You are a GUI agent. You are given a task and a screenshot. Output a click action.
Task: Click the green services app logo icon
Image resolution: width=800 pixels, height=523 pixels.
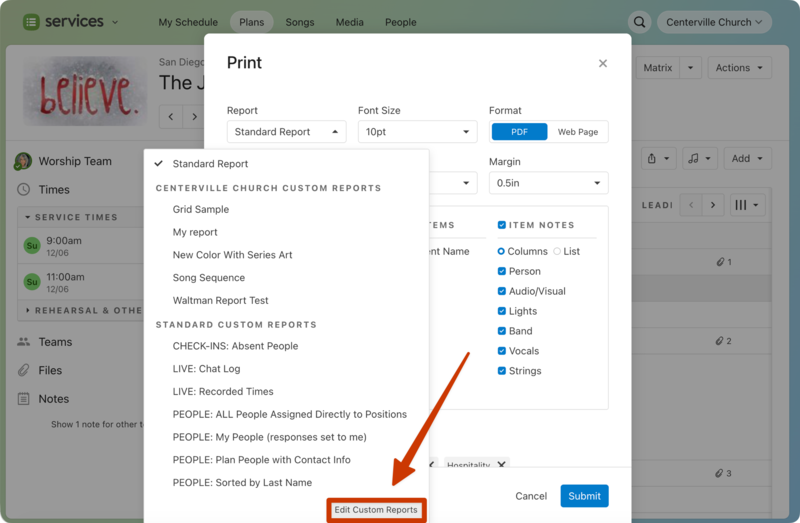coord(31,22)
